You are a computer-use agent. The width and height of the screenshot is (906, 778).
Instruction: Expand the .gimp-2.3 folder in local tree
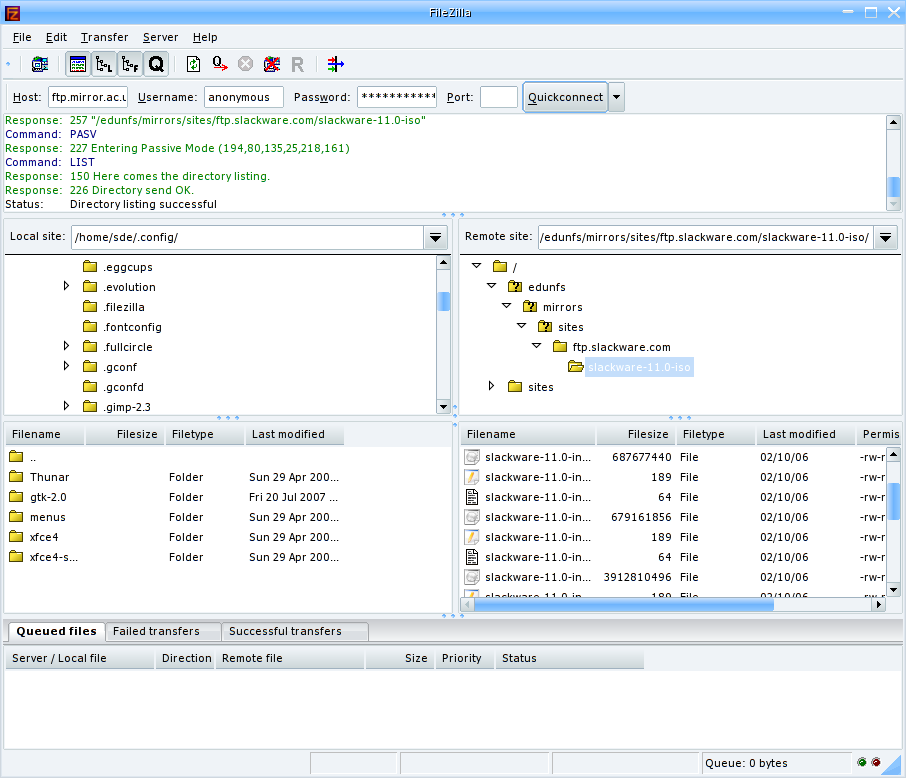[66, 406]
